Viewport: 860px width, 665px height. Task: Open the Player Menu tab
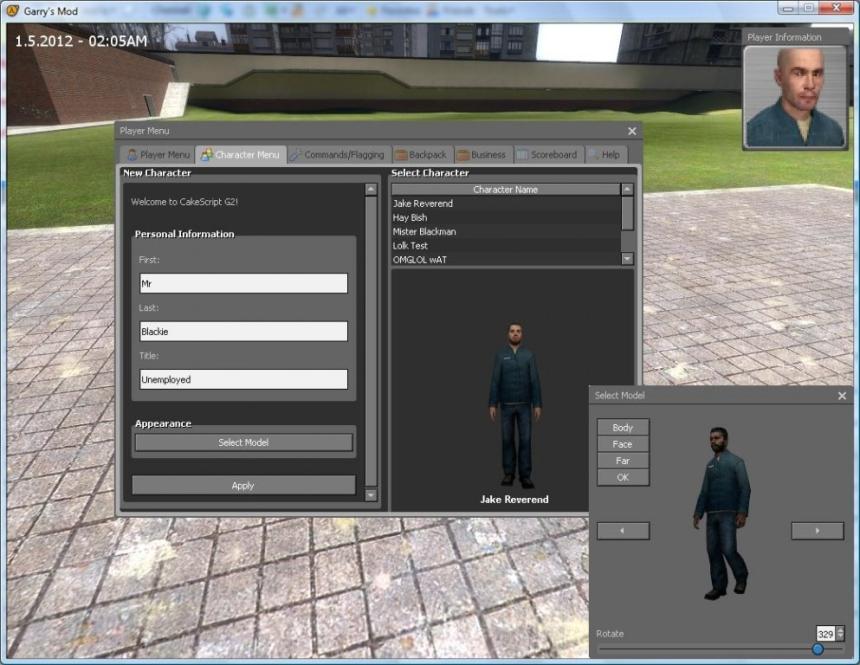pyautogui.click(x=157, y=155)
